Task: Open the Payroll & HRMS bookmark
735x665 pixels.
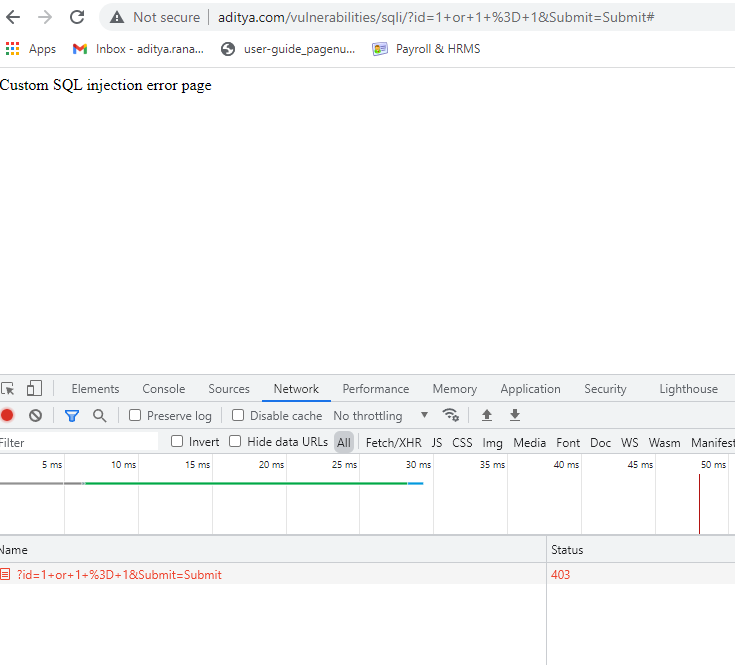Action: [x=426, y=49]
